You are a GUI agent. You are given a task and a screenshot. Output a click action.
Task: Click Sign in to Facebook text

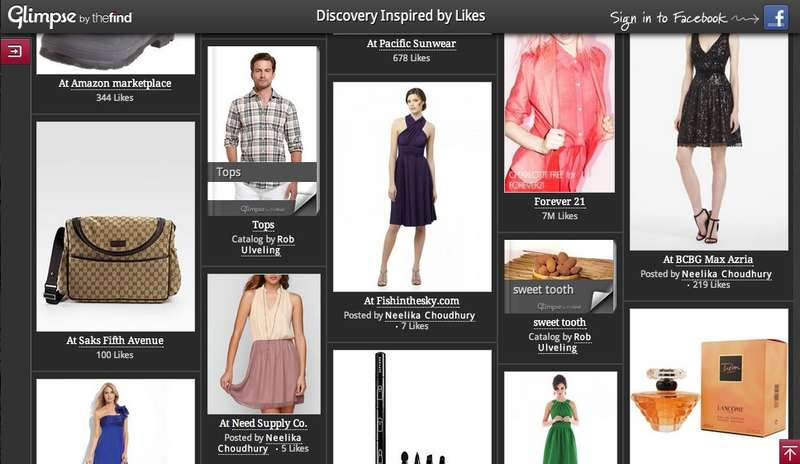(x=668, y=19)
